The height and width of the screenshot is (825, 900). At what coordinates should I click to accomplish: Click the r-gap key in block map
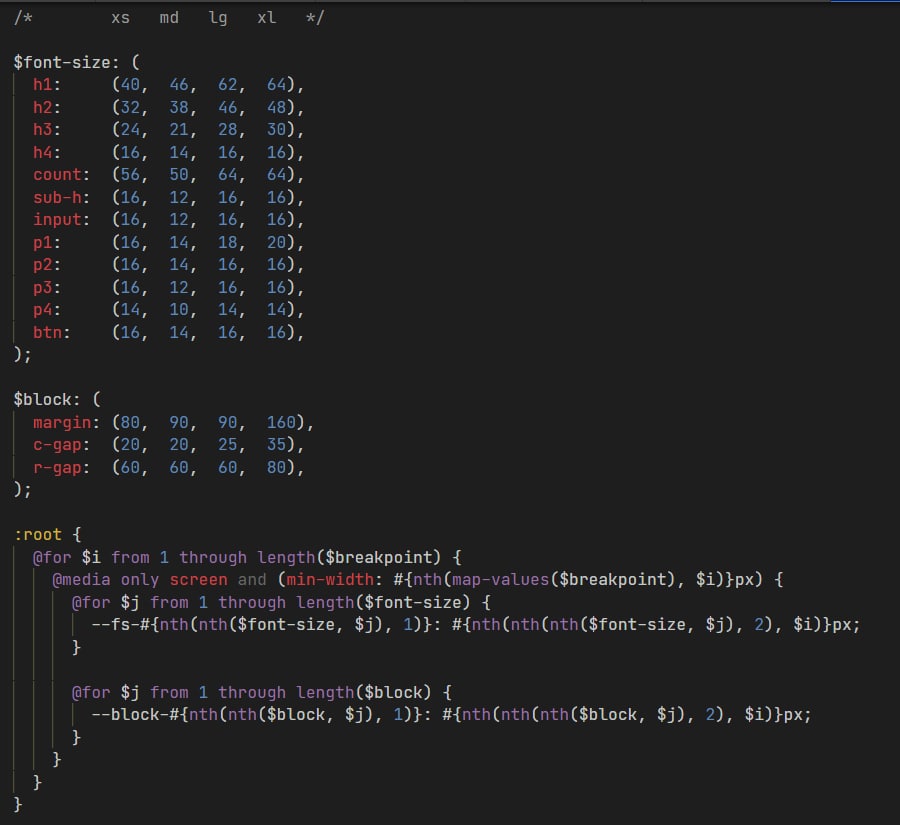(x=57, y=467)
